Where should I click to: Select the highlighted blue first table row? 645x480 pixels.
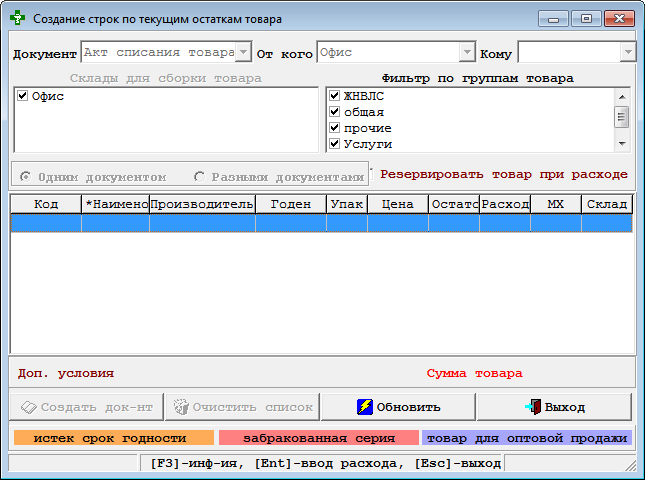tap(320, 223)
